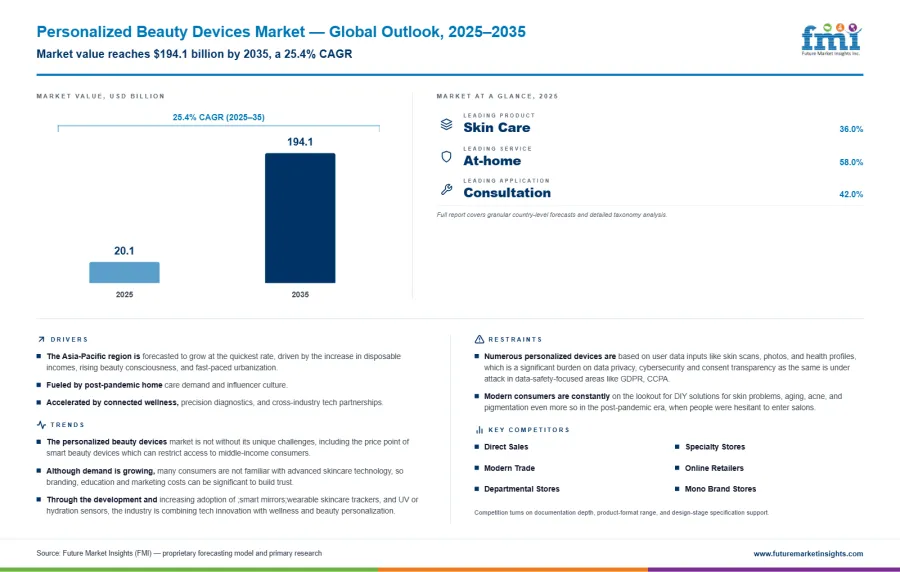Click the 36.0% share value
The width and height of the screenshot is (900, 572).
(x=851, y=129)
